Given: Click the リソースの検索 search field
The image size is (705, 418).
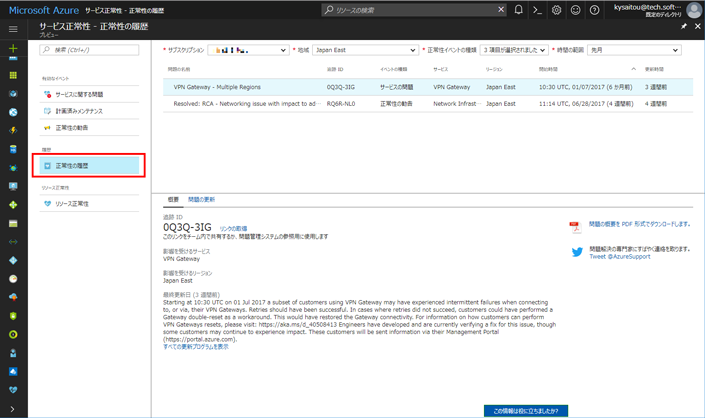Looking at the screenshot, I should pos(414,10).
